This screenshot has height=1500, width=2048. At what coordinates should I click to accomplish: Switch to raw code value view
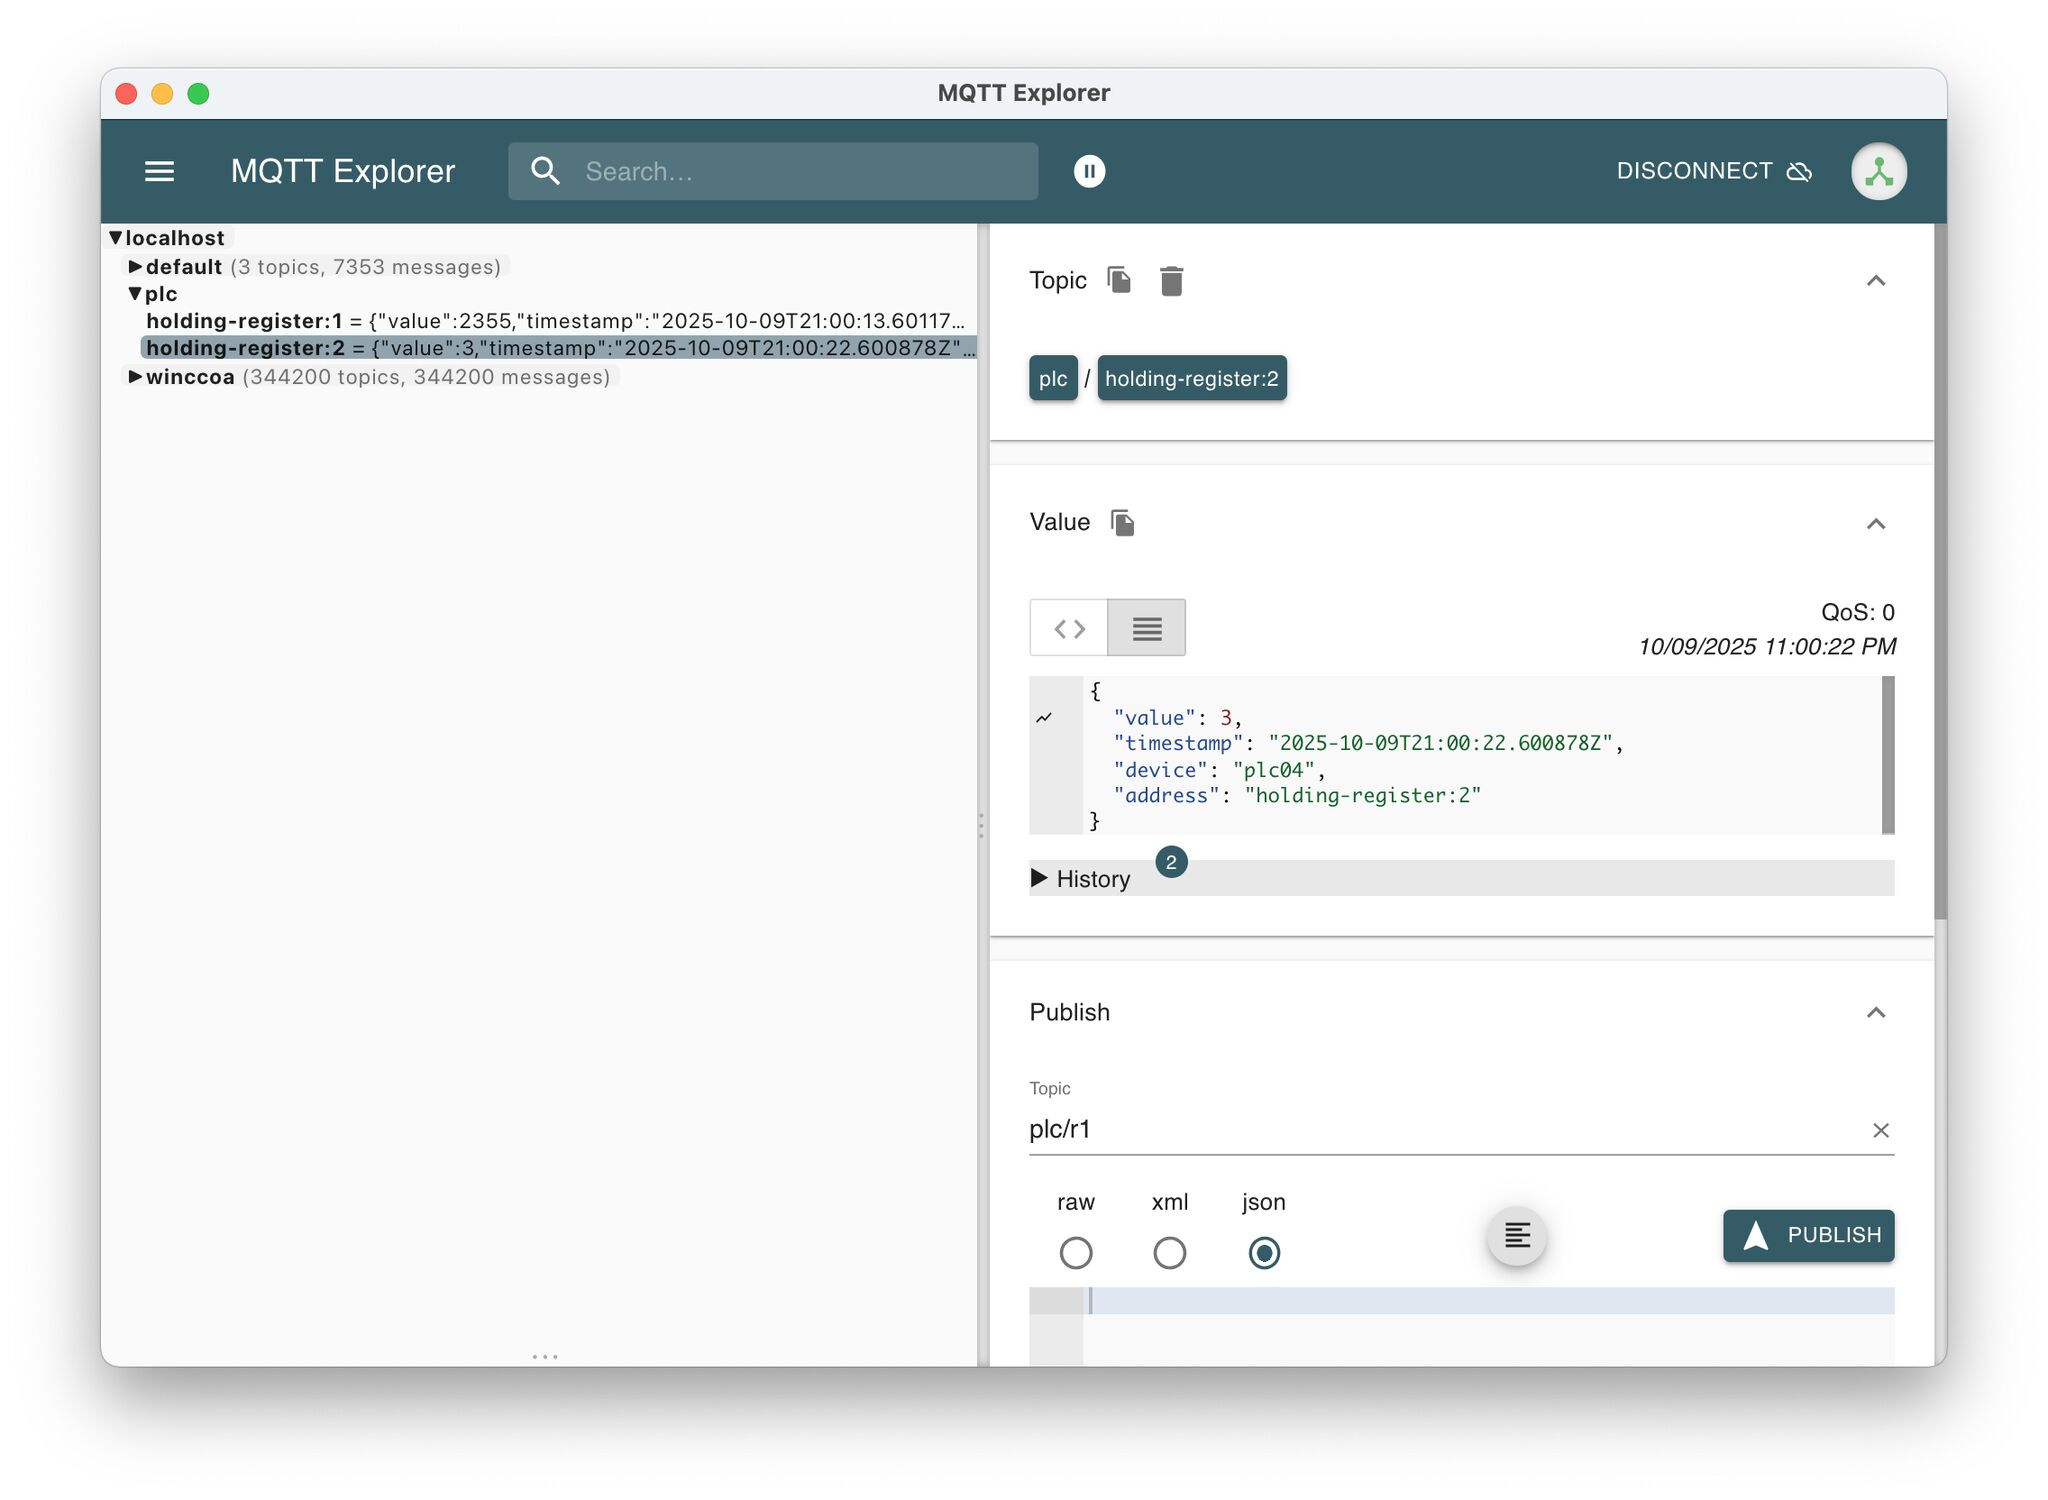(1069, 628)
